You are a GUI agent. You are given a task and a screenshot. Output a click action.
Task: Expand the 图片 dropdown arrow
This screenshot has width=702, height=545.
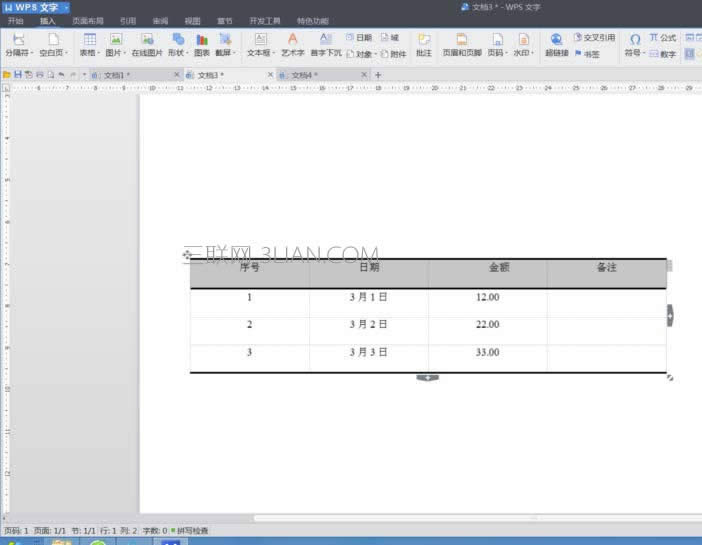pyautogui.click(x=124, y=53)
